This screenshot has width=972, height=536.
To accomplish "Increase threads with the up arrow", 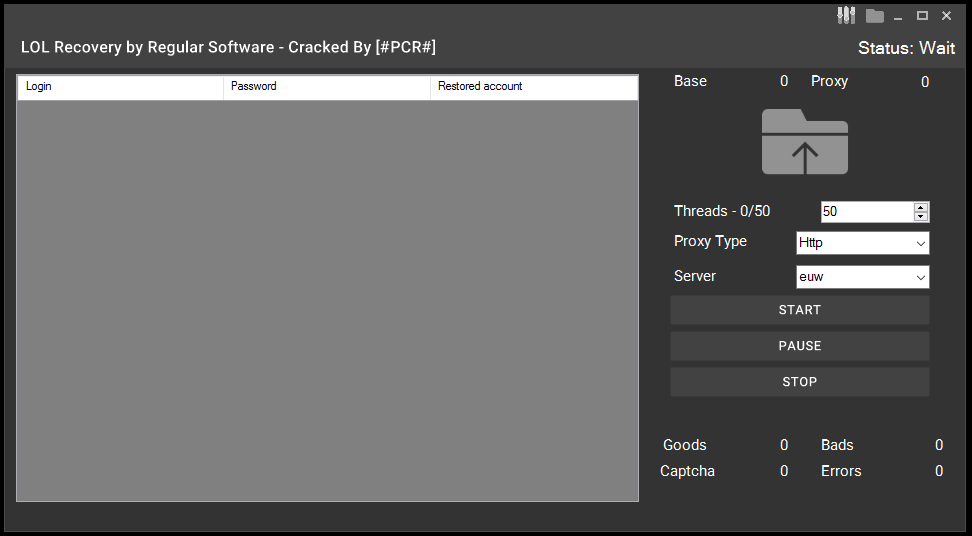I will click(921, 207).
